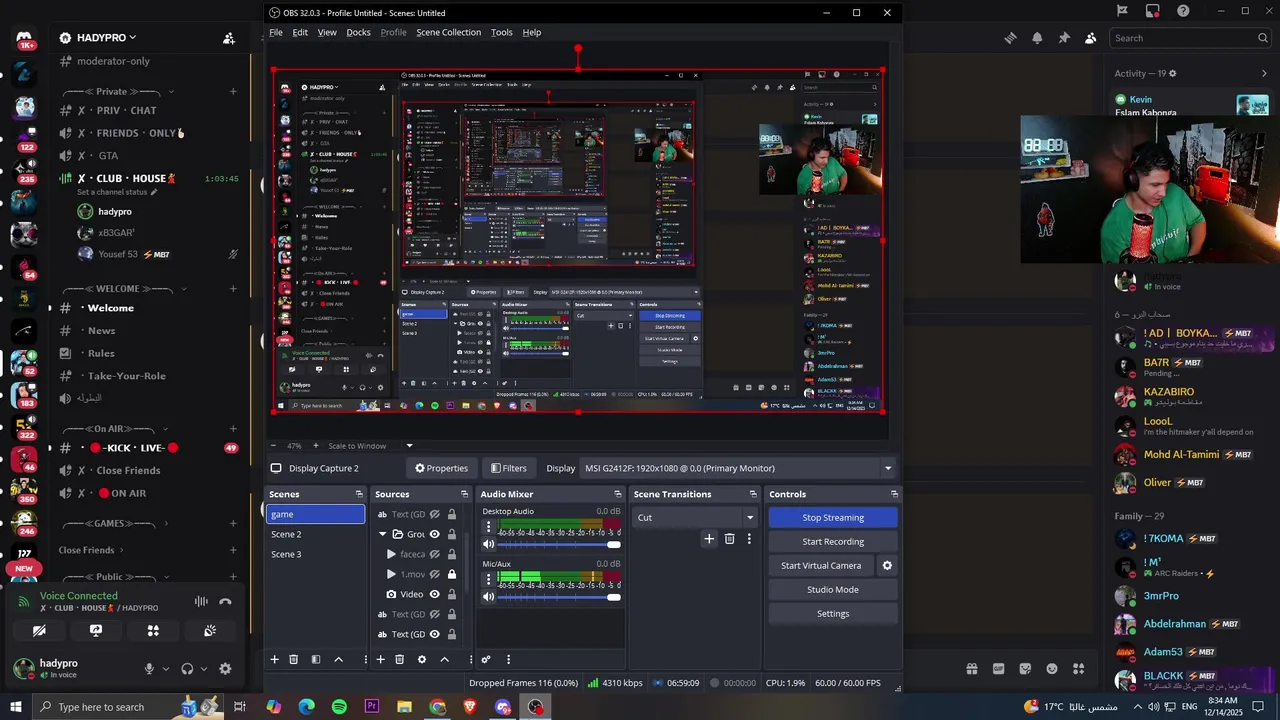Open scene filters icon in Scenes toolbar
This screenshot has height=720, width=1280.
pos(316,659)
